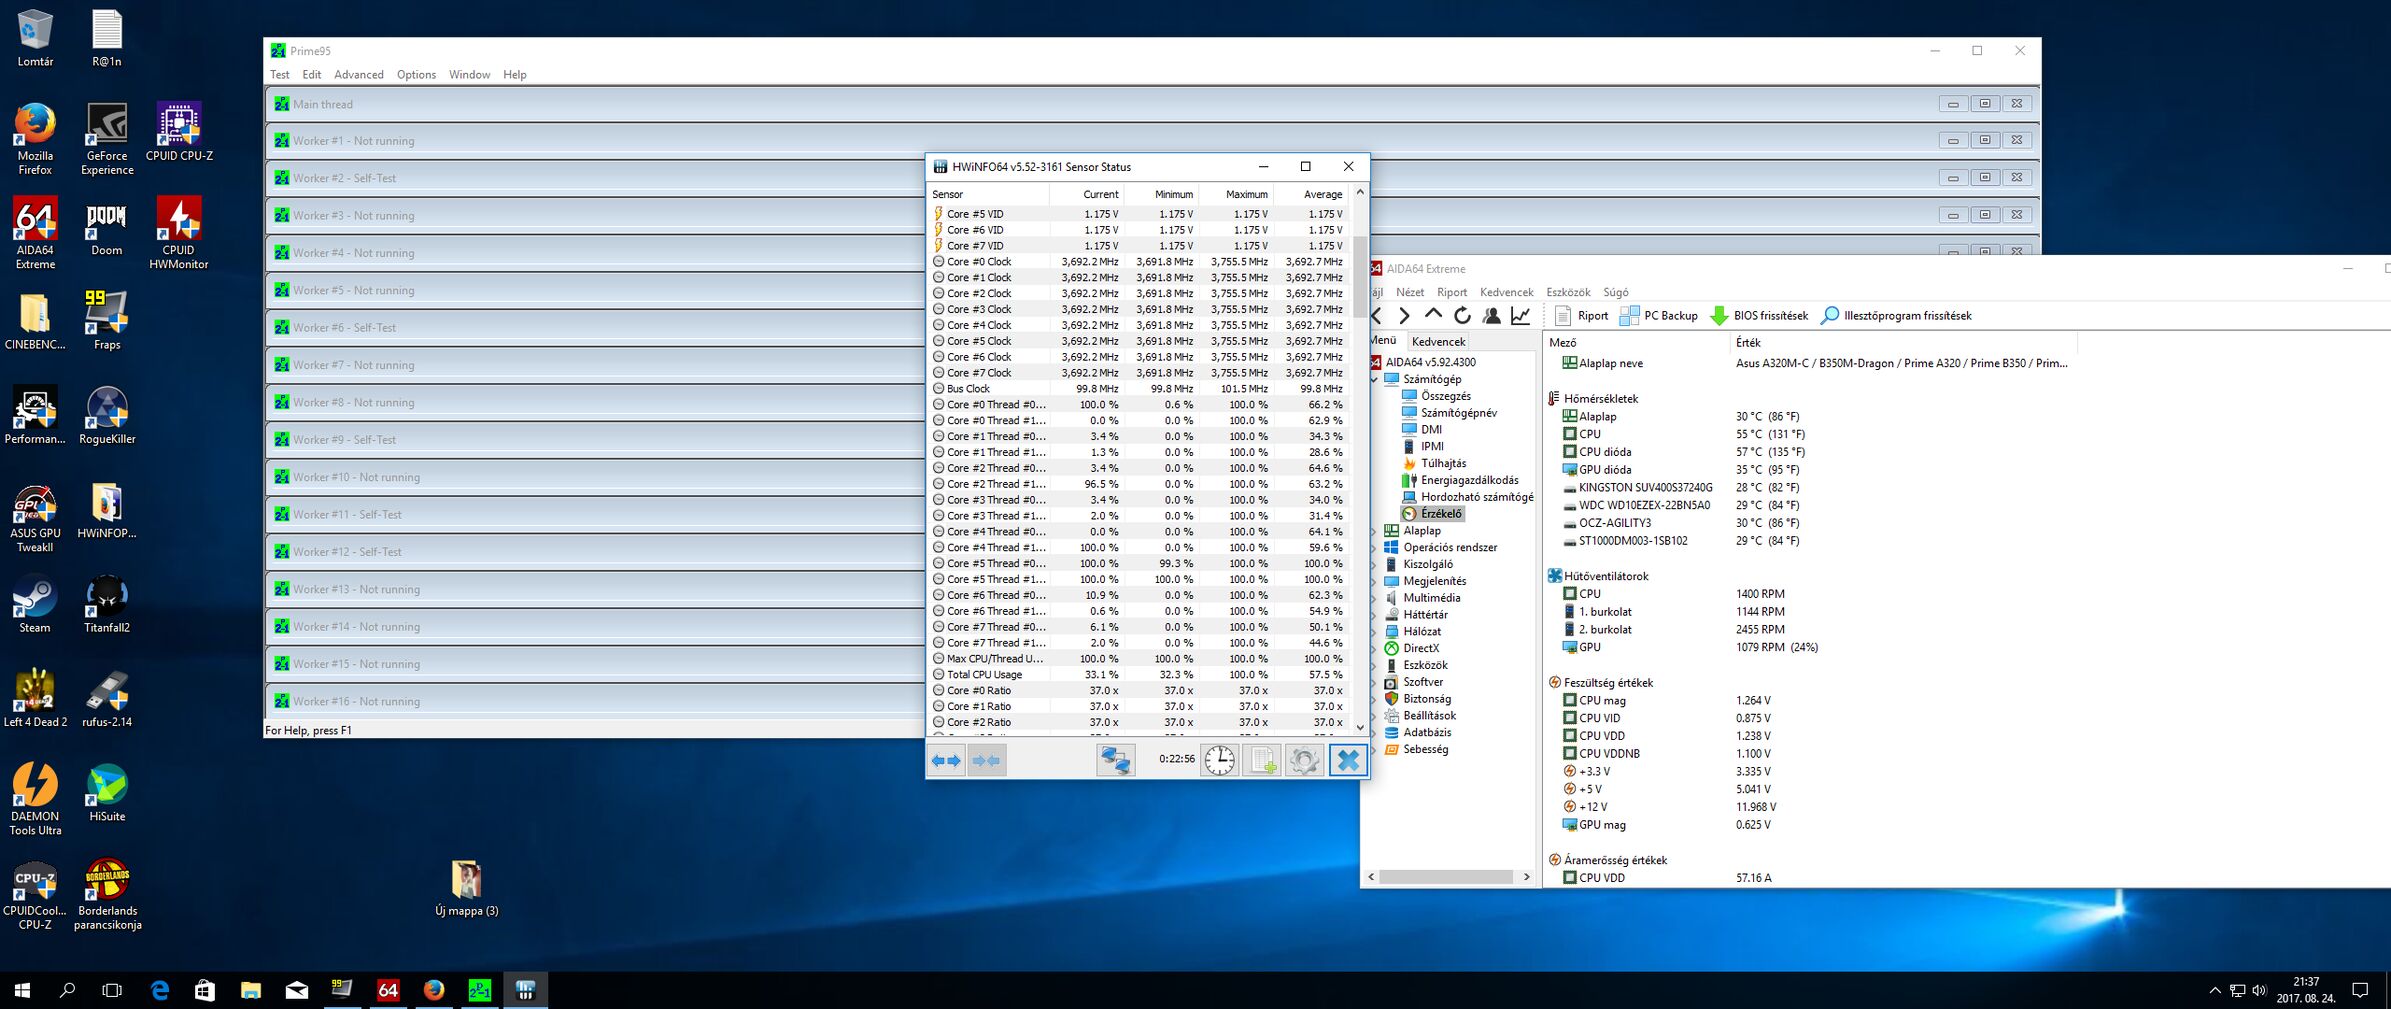Click AIDA64 Riport toolbar button
The image size is (2391, 1009).
[x=1581, y=316]
